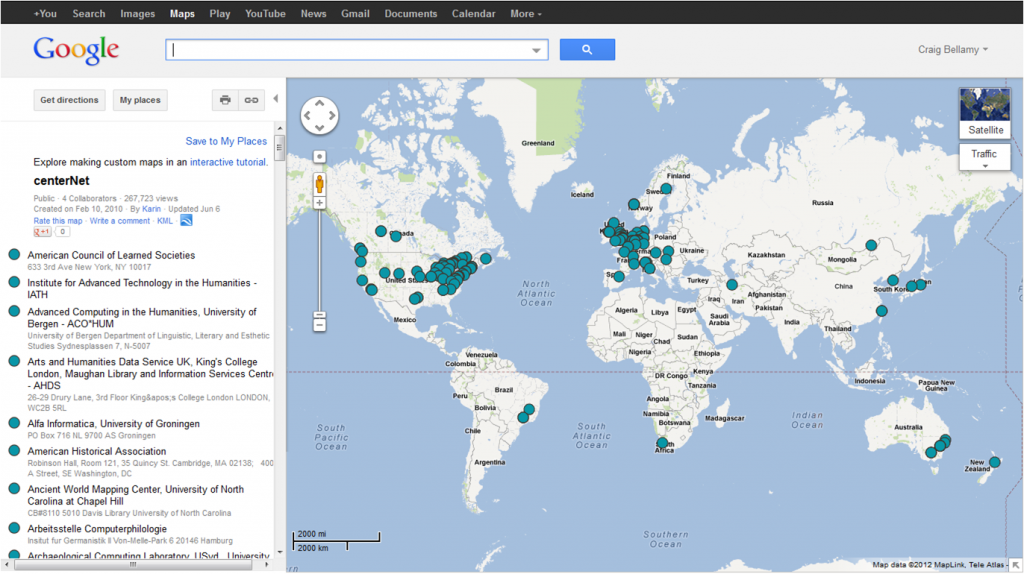This screenshot has width=1024, height=574.
Task: Click the print icon button
Action: click(x=225, y=100)
